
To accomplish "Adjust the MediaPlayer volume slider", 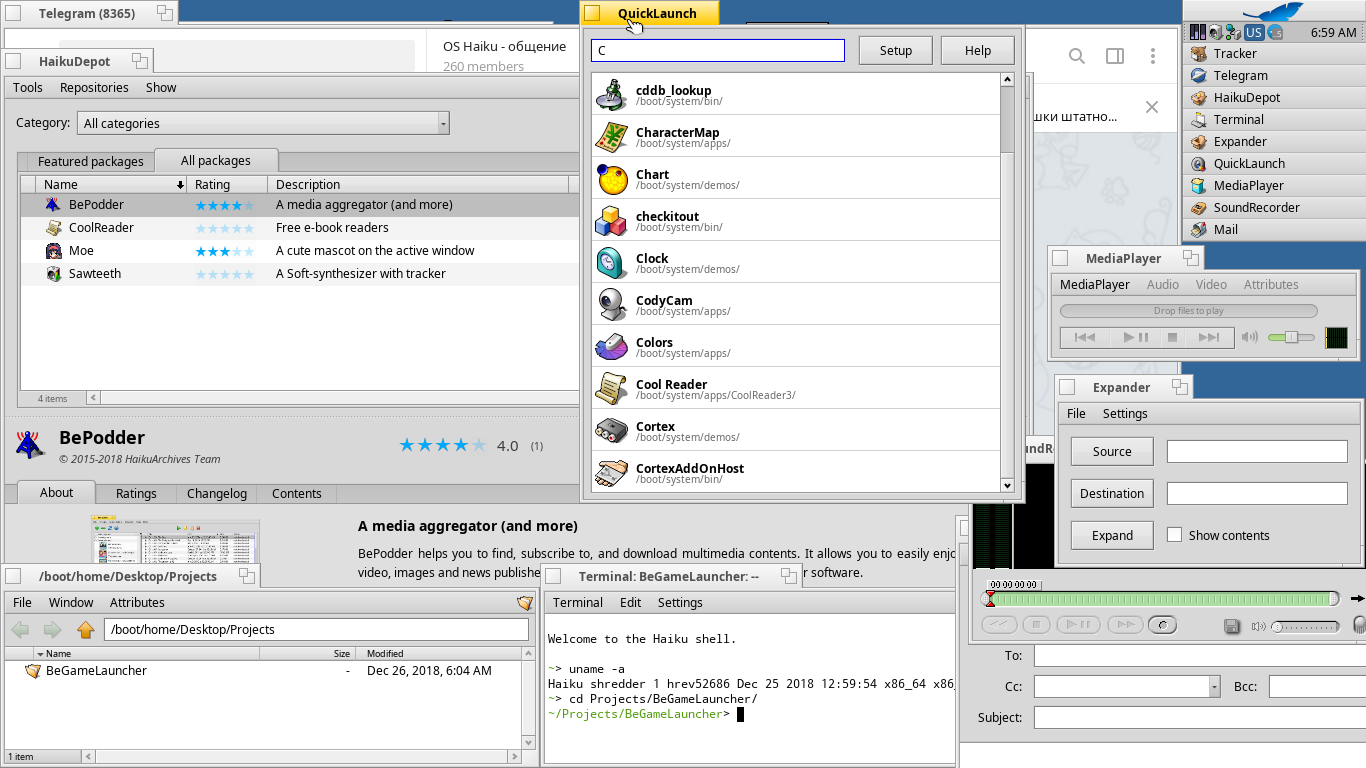I will pos(1291,338).
